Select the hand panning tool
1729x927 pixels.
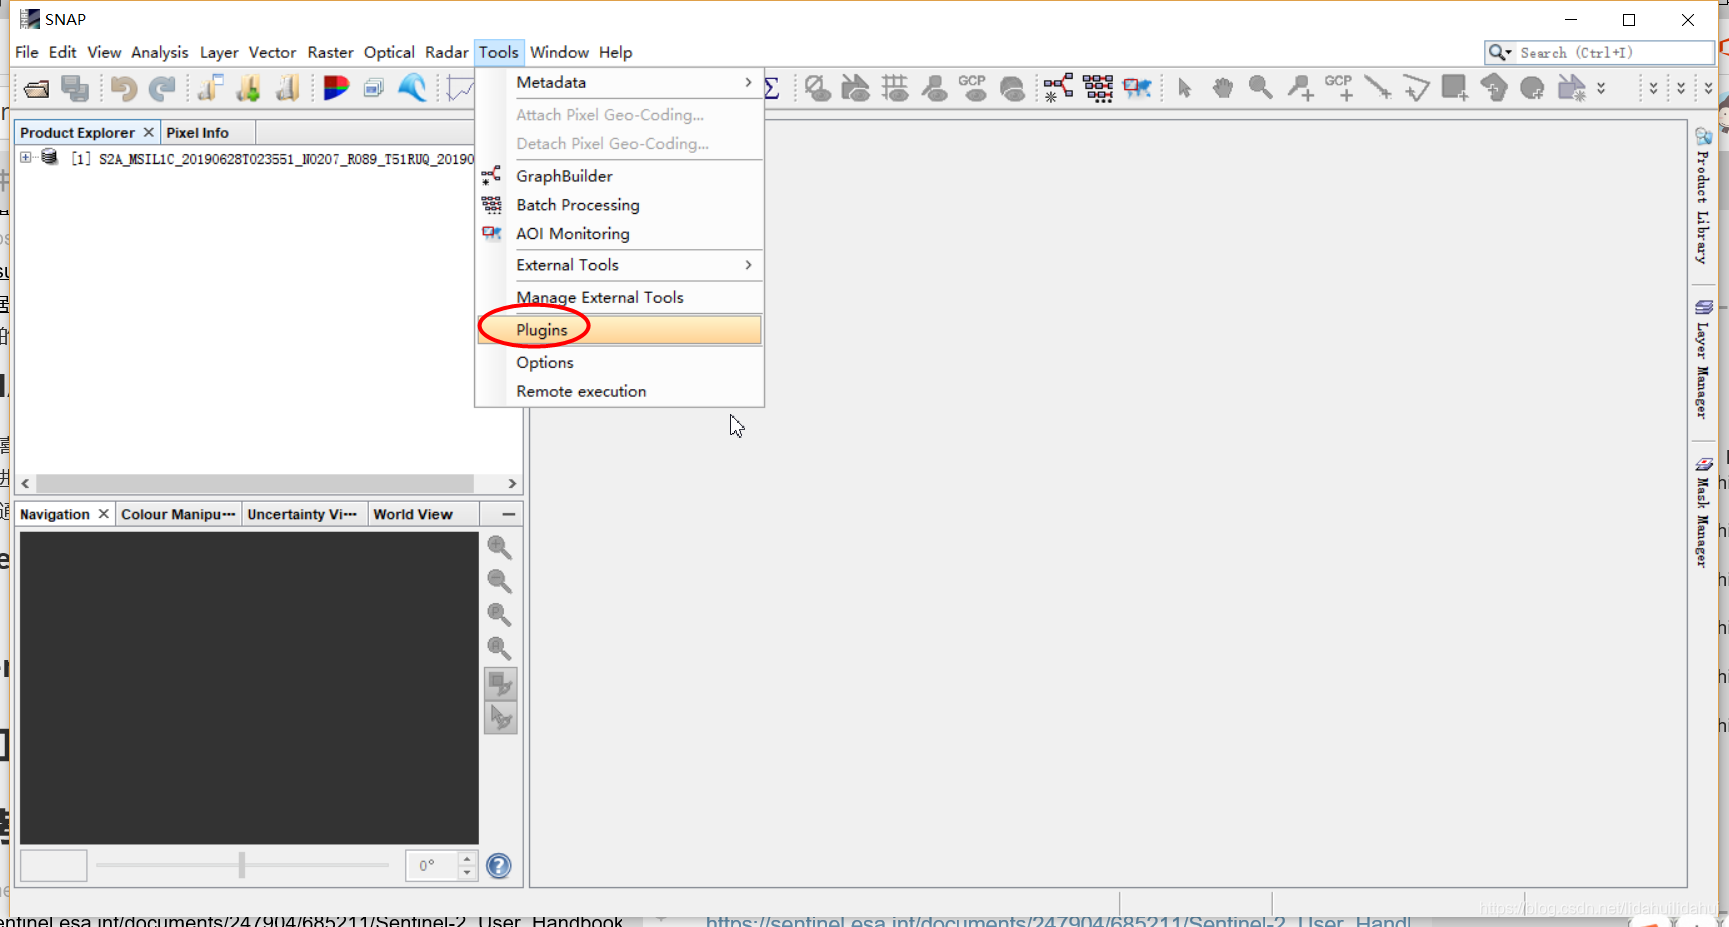tap(1222, 88)
